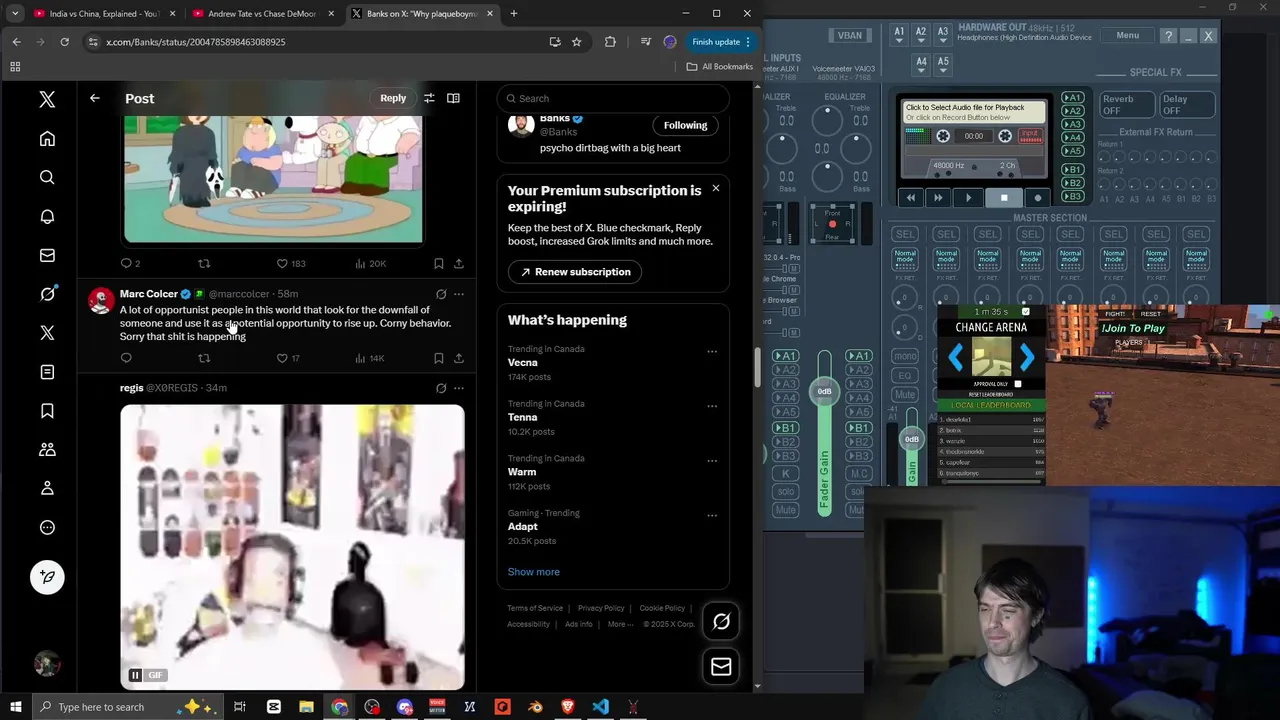Open floating Messages button at bottom right
The height and width of the screenshot is (720, 1280).
[x=721, y=667]
